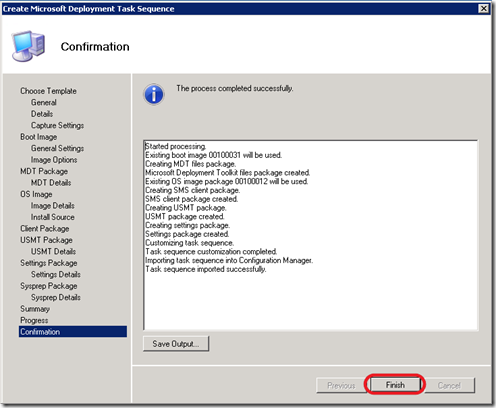The image size is (496, 408).
Task: Click the dialog title bar text
Action: (x=89, y=9)
